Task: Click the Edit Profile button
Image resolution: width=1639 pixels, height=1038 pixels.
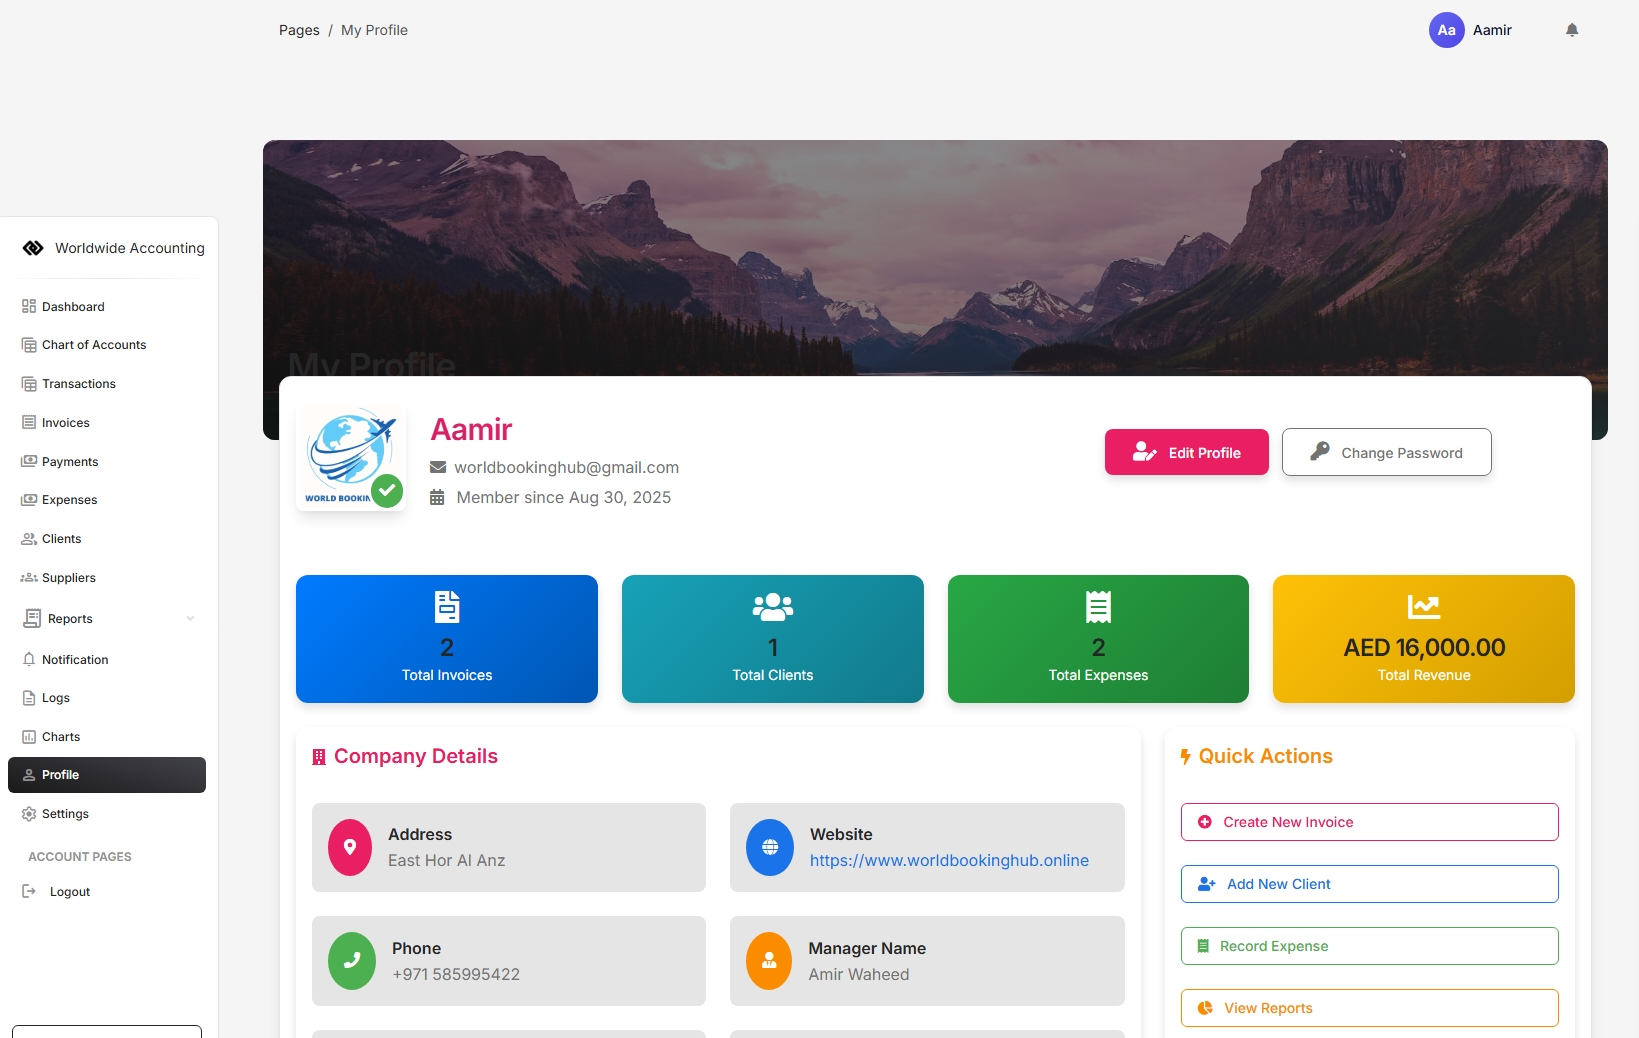Action: [x=1186, y=452]
